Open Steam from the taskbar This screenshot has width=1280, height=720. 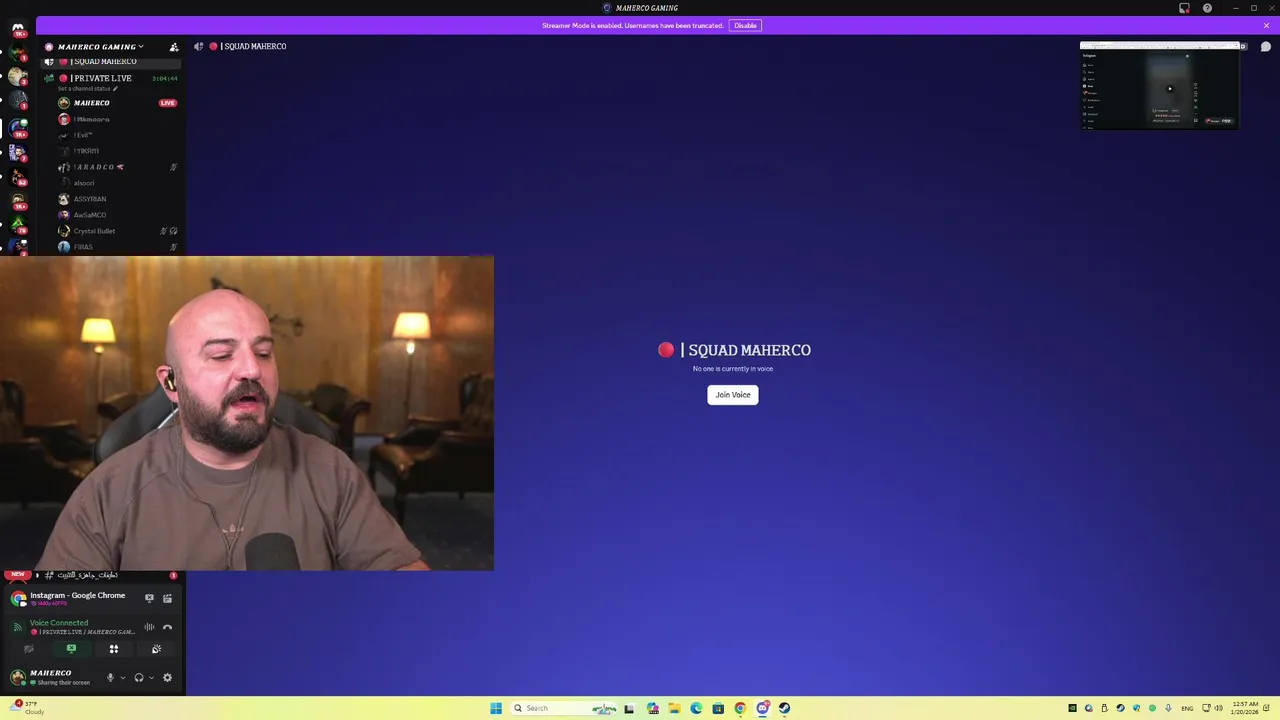tap(785, 708)
